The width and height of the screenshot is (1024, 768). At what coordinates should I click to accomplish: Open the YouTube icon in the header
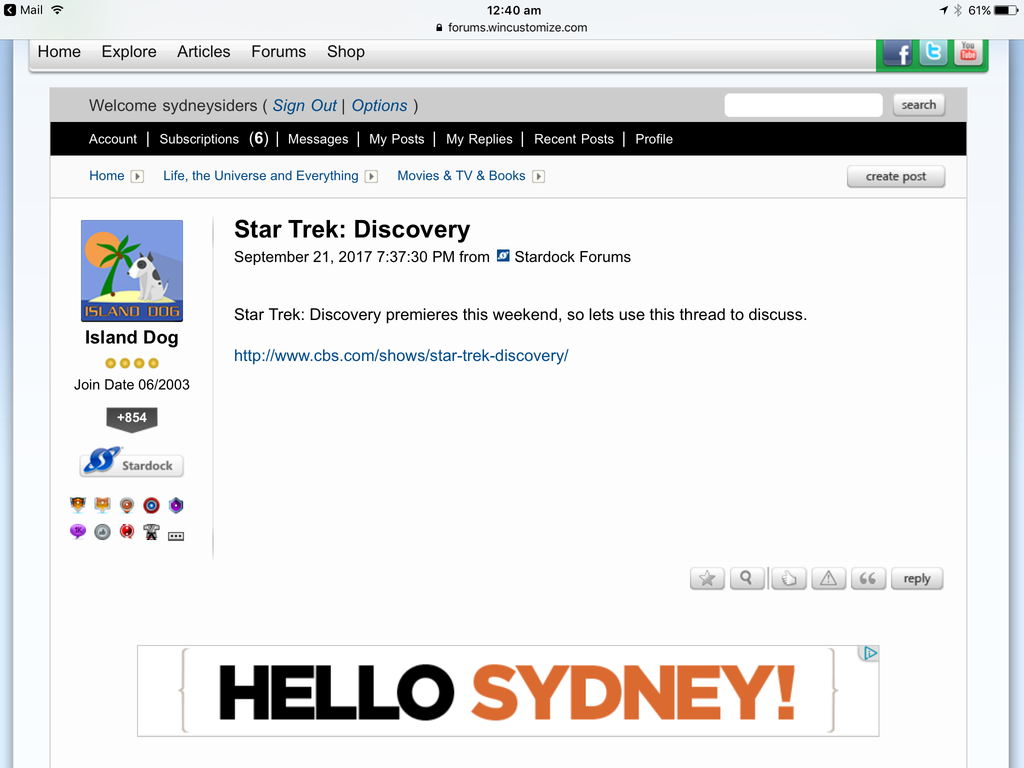pyautogui.click(x=968, y=52)
